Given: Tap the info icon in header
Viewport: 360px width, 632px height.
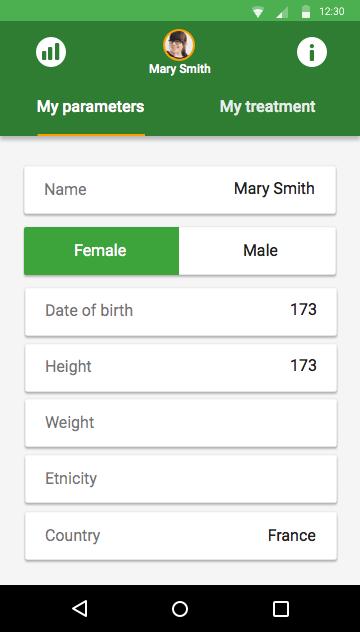Looking at the screenshot, I should [x=312, y=52].
